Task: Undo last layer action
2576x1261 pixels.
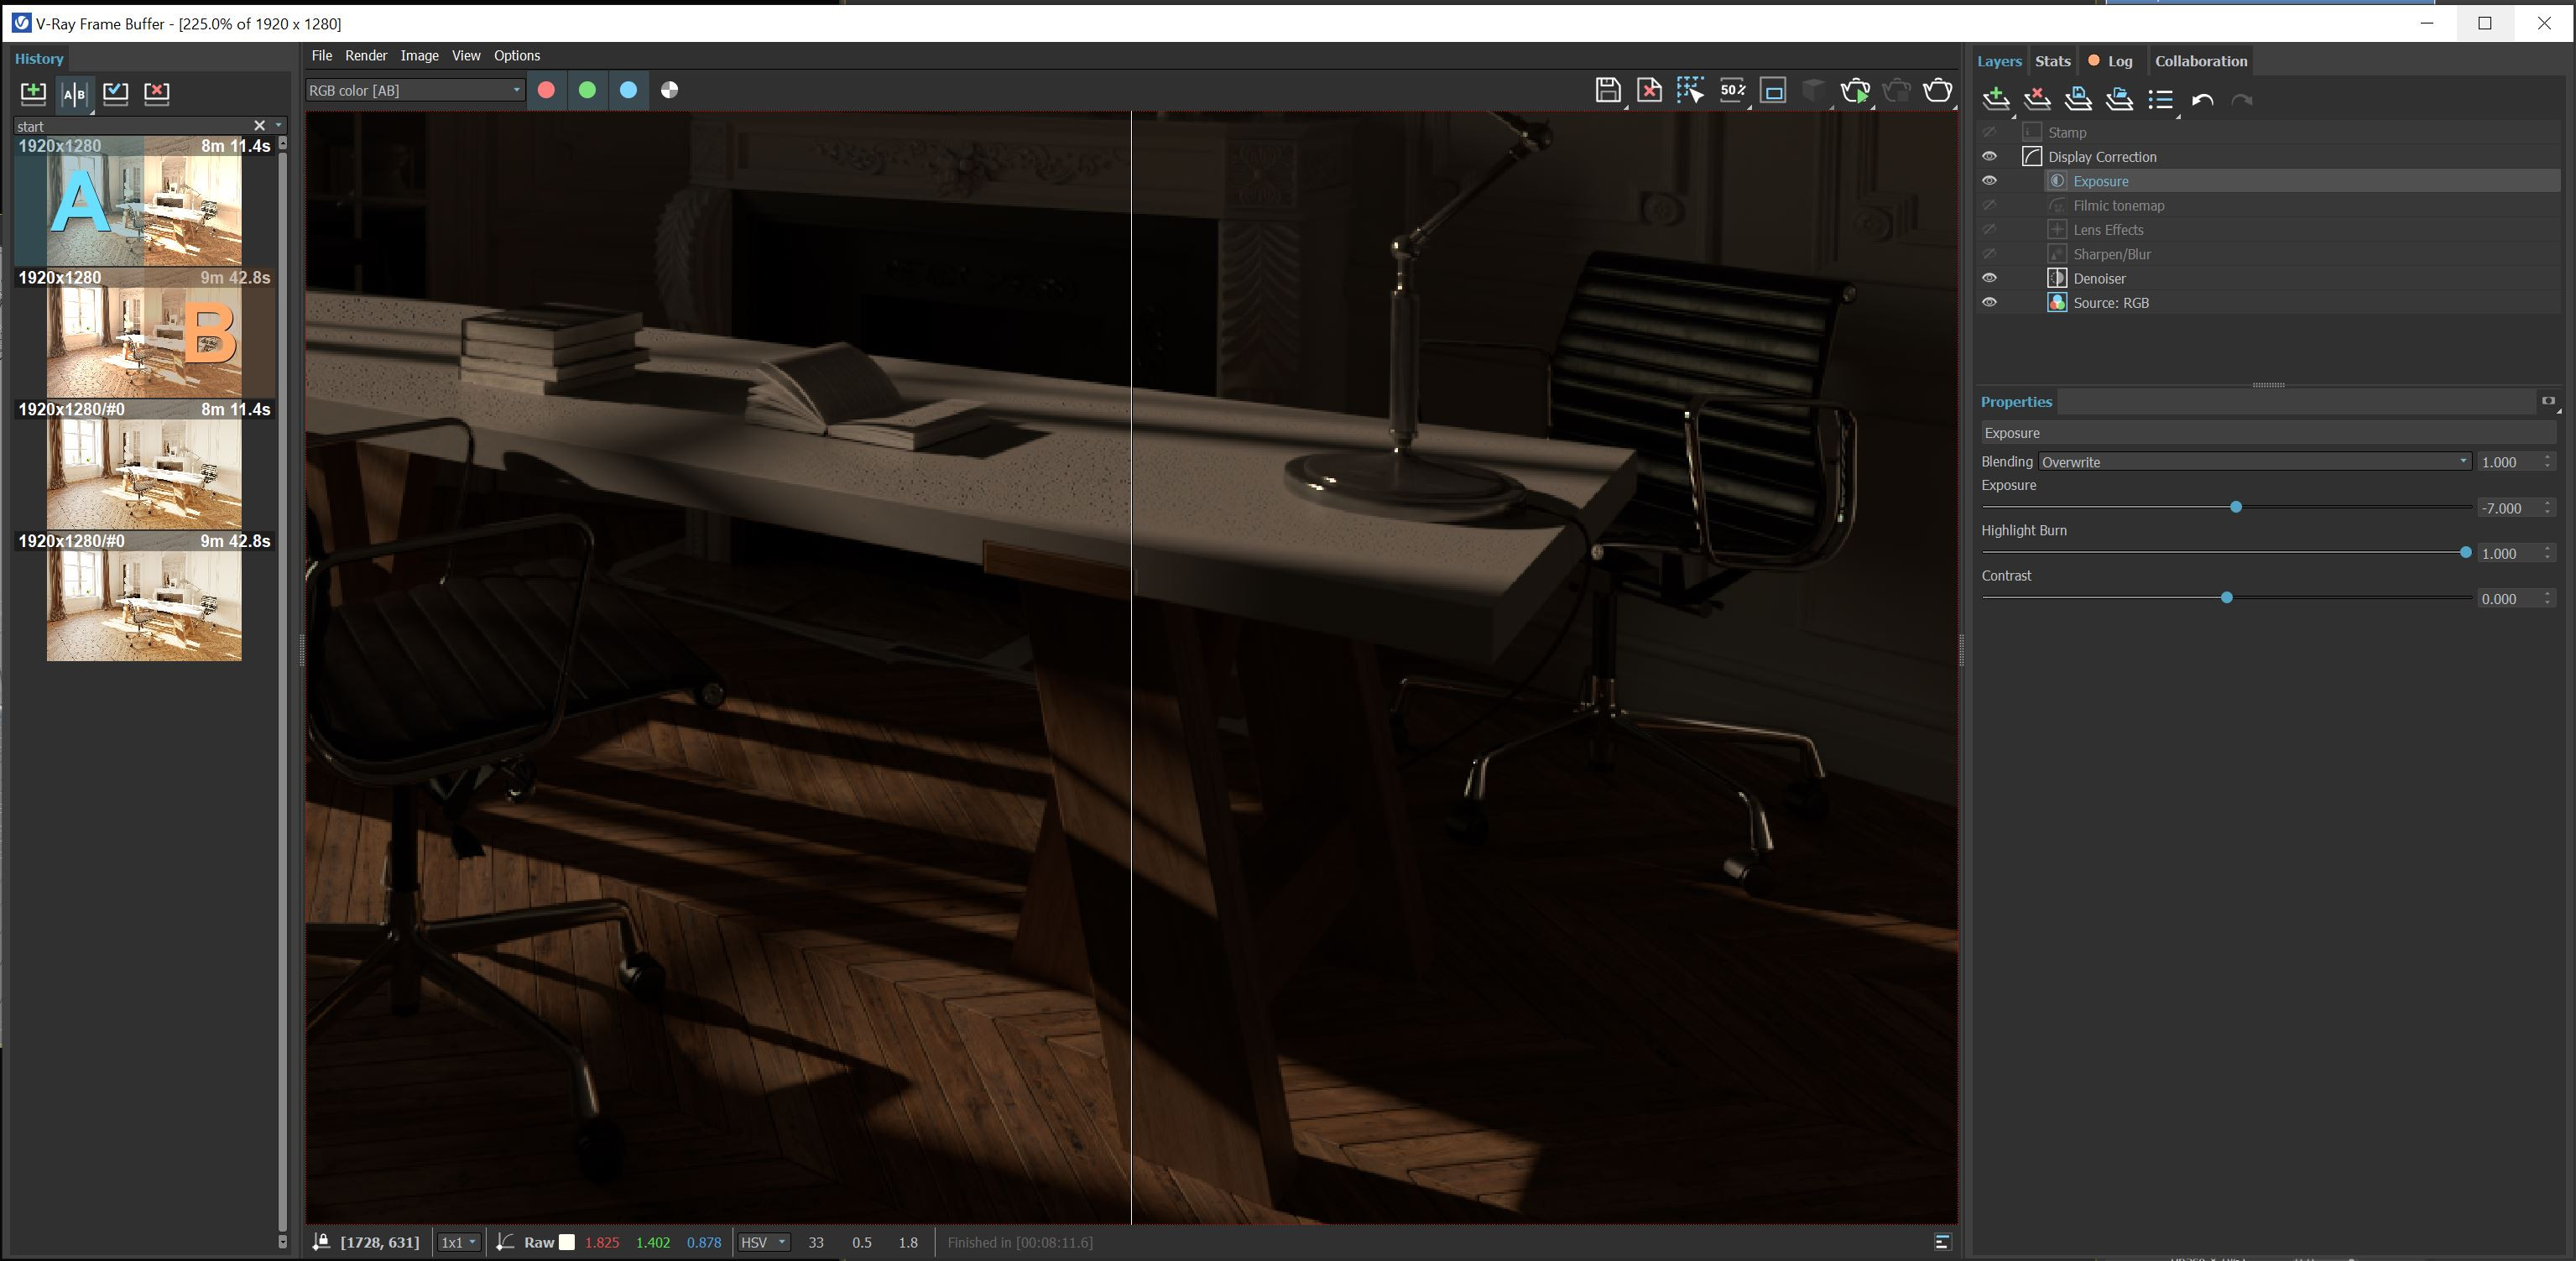Action: [x=2202, y=100]
